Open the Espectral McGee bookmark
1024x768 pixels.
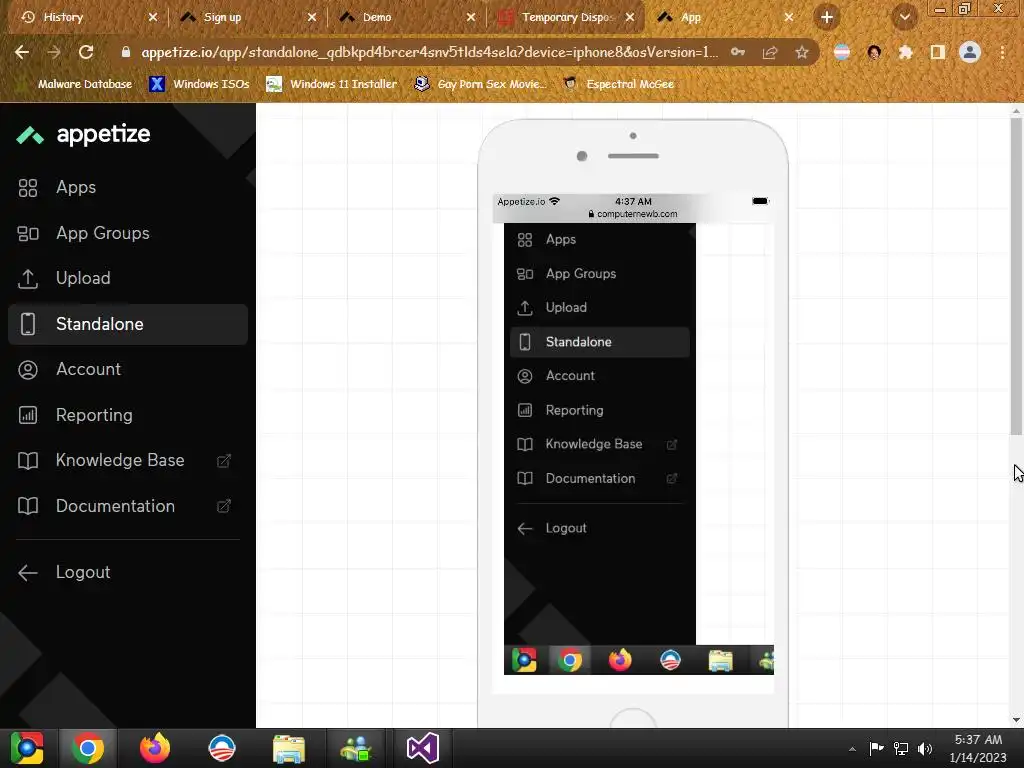tap(619, 84)
